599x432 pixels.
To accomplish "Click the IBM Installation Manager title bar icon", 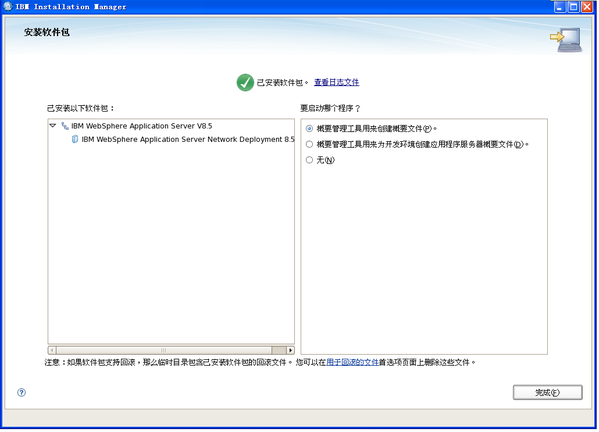I will (8, 6).
